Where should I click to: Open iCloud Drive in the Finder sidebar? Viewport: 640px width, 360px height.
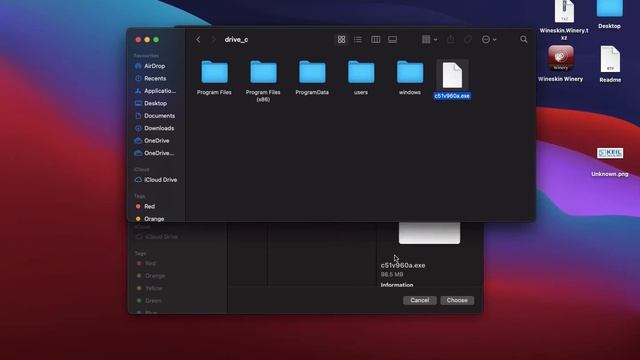point(156,180)
